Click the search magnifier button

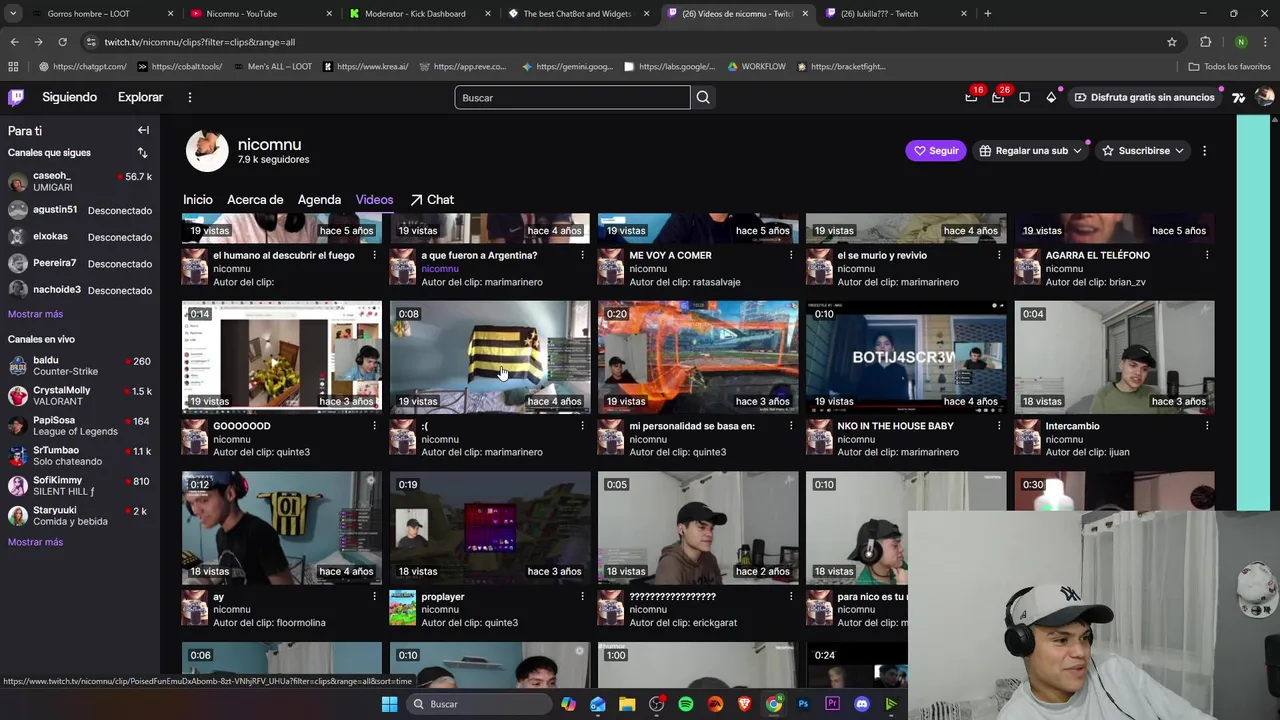[703, 97]
